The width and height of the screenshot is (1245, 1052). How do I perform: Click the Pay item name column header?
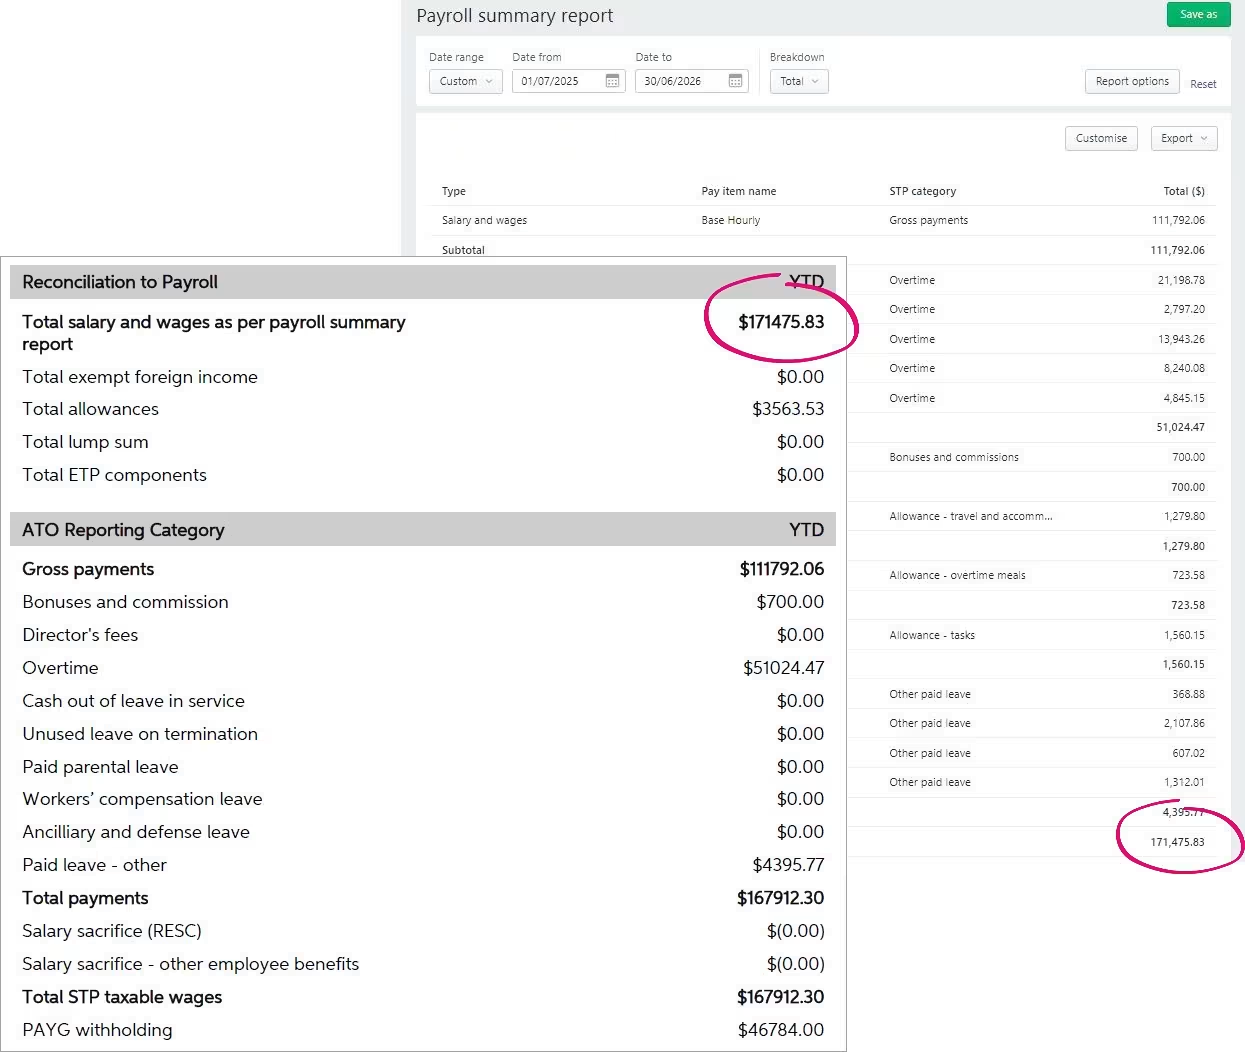739,191
